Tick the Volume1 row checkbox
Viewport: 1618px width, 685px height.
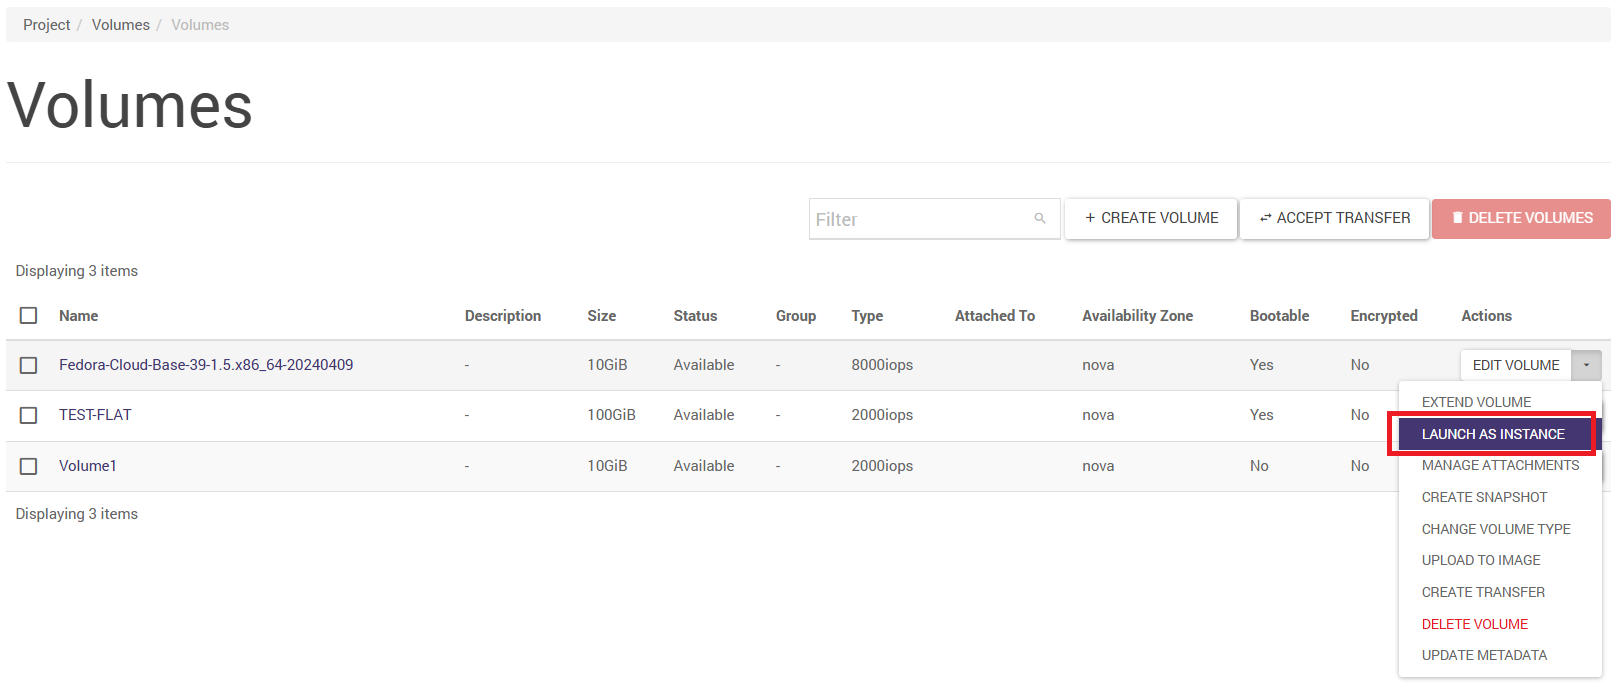tap(29, 466)
